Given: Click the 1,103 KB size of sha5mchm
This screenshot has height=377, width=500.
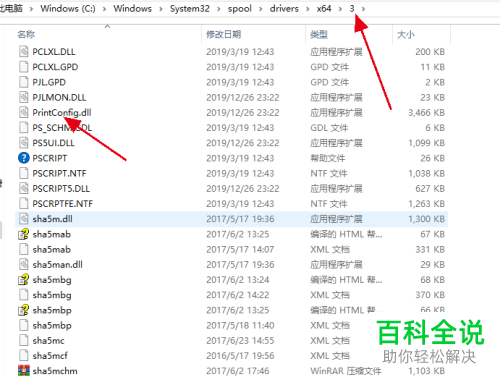Looking at the screenshot, I should (426, 371).
